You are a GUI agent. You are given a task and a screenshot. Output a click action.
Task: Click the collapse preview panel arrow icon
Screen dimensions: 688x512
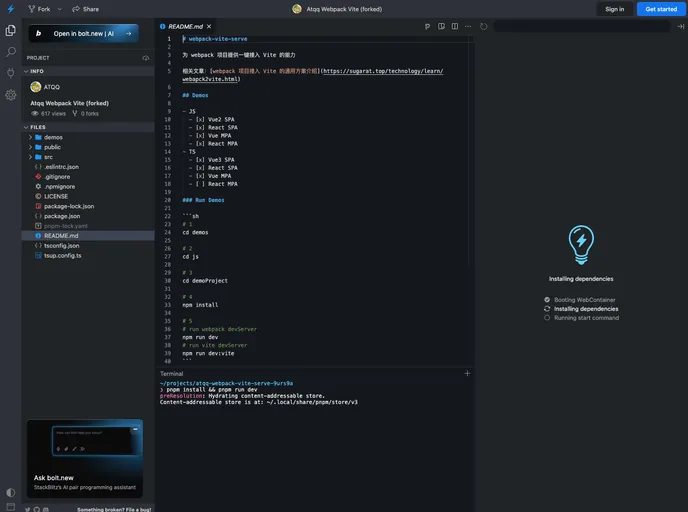pyautogui.click(x=681, y=26)
